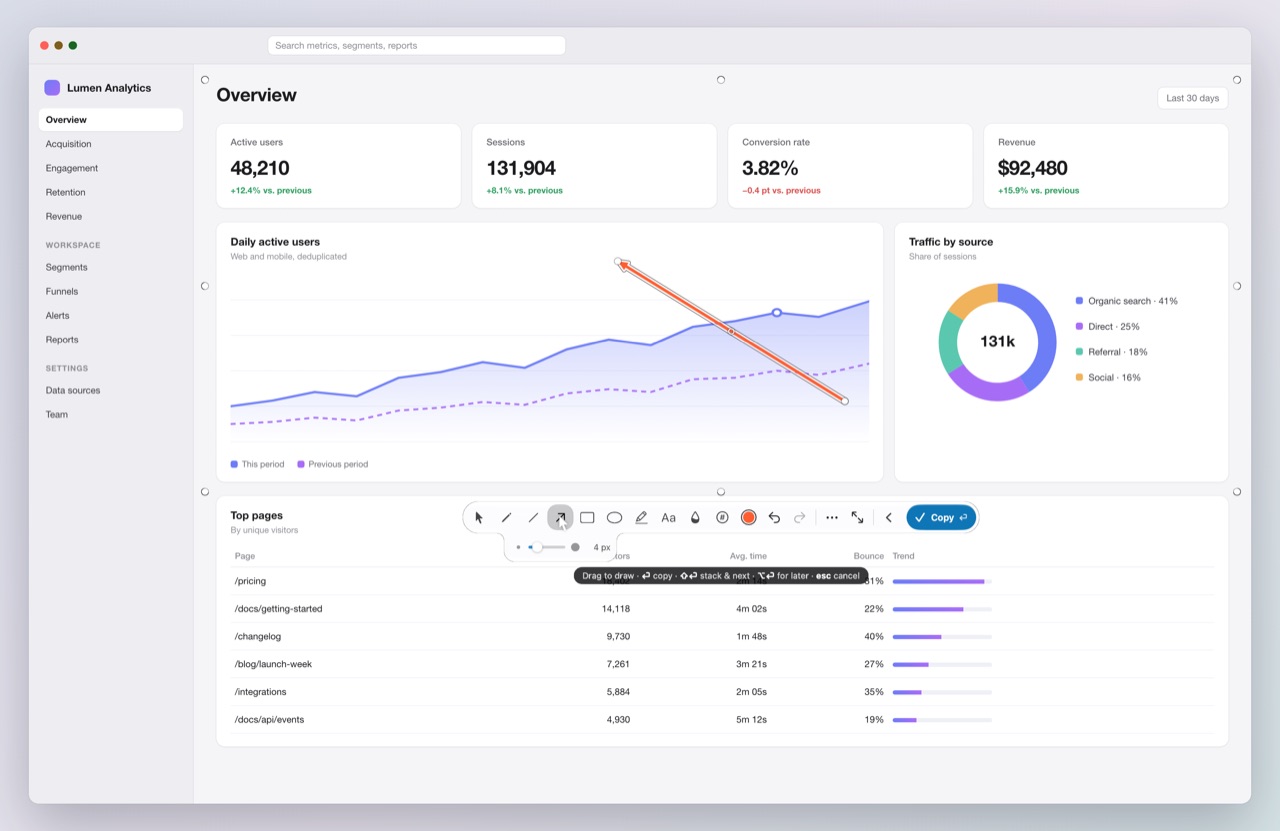Choose the thick-stroke pen drawing tool

click(x=506, y=517)
